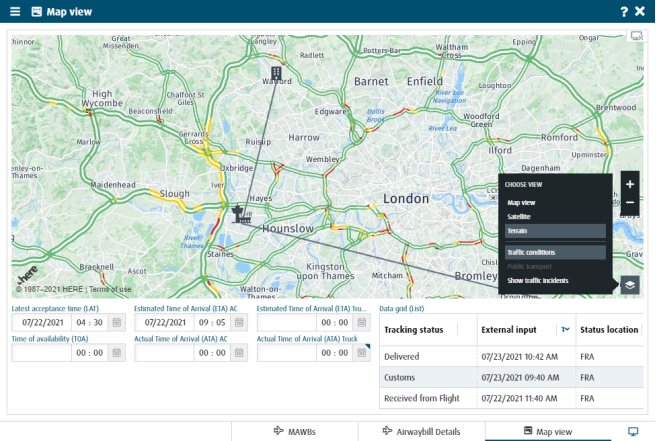Click the airport tower marker near Hounslow
Image resolution: width=656 pixels, height=441 pixels.
pos(240,214)
